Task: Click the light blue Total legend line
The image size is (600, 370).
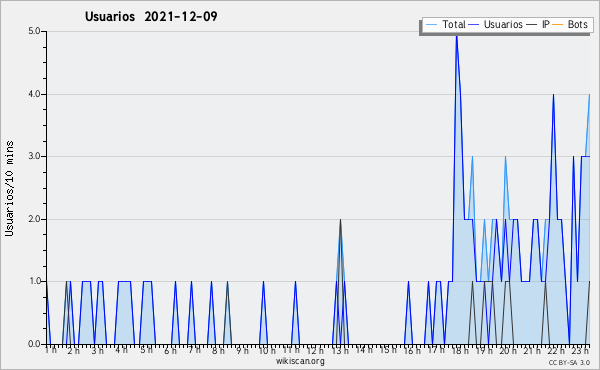Action: pyautogui.click(x=431, y=25)
